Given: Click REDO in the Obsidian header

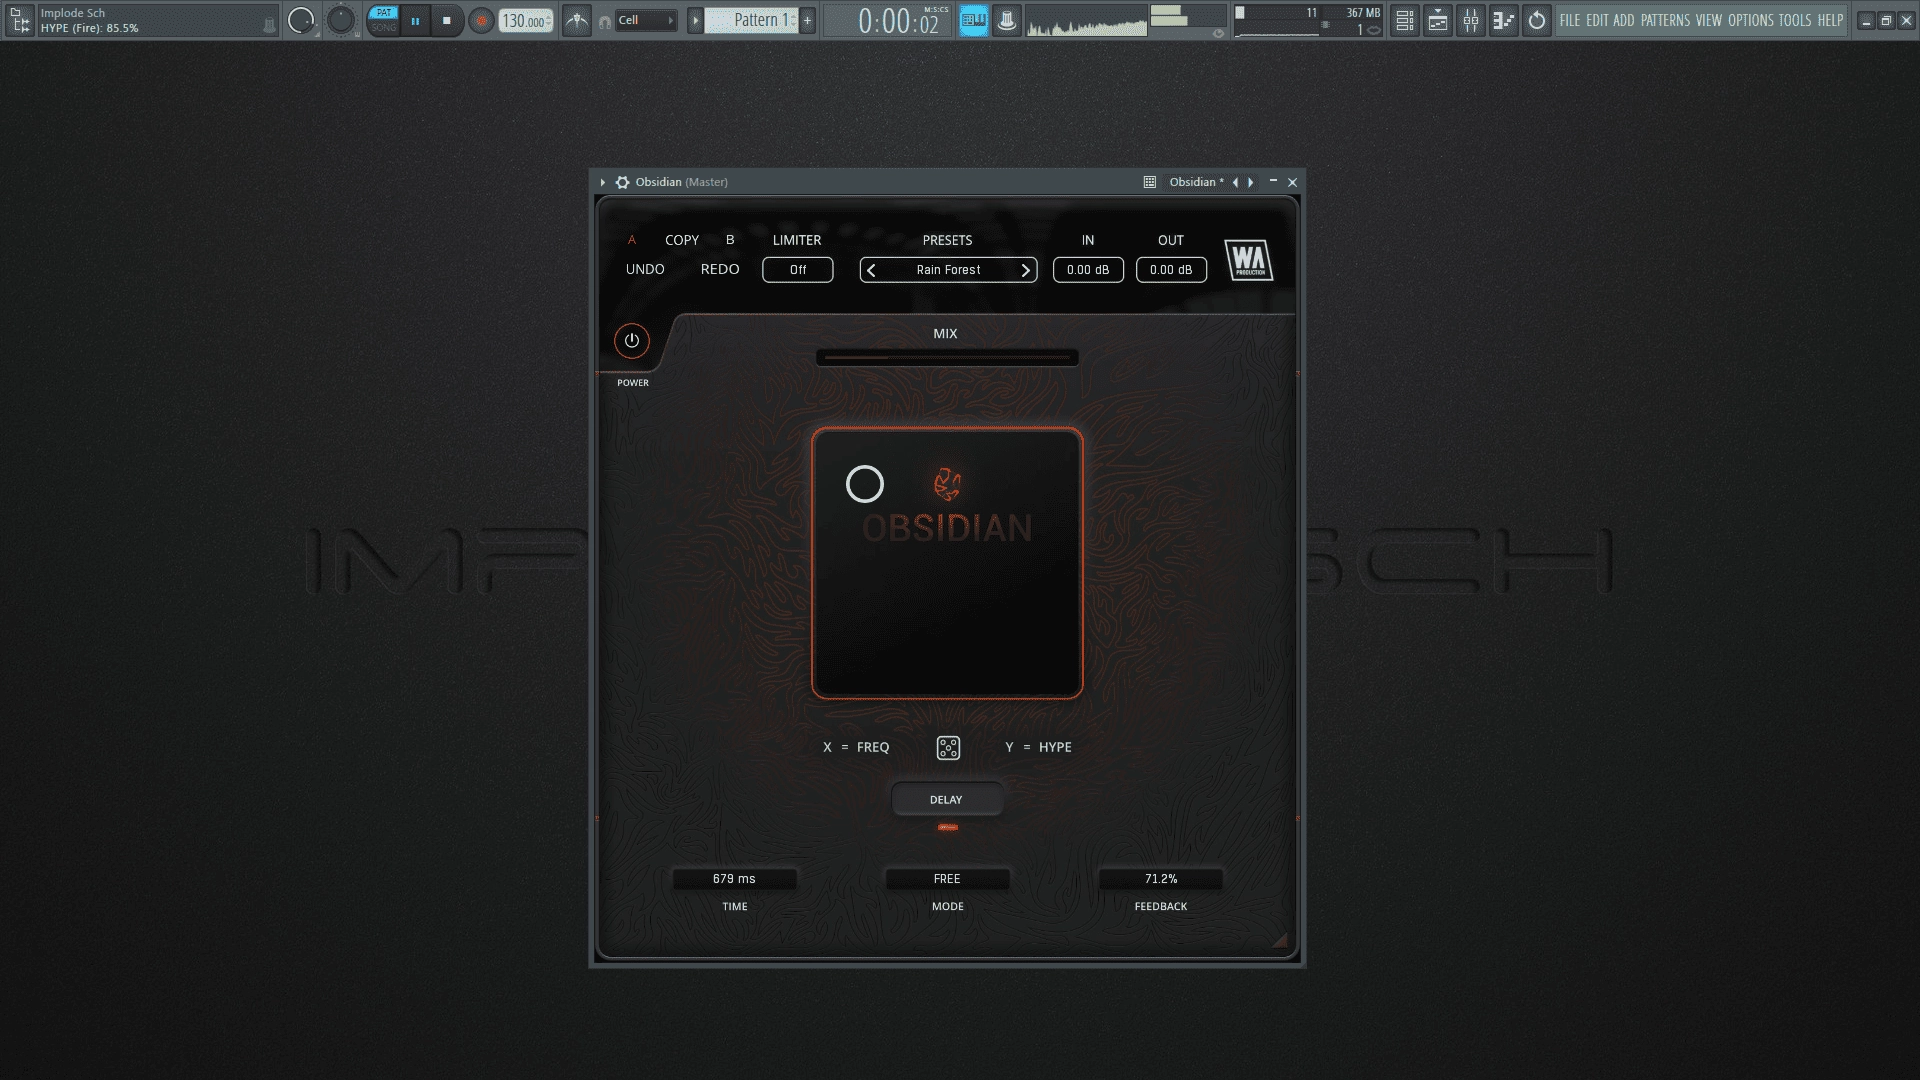Looking at the screenshot, I should [720, 269].
